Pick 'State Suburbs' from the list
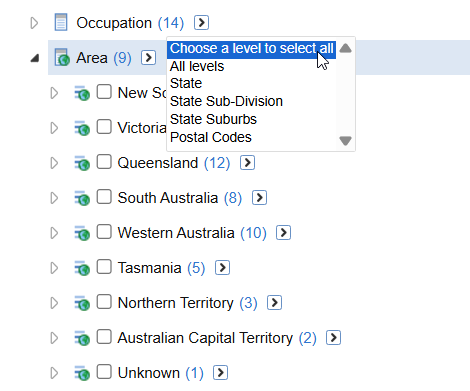The width and height of the screenshot is (470, 391). (x=213, y=119)
